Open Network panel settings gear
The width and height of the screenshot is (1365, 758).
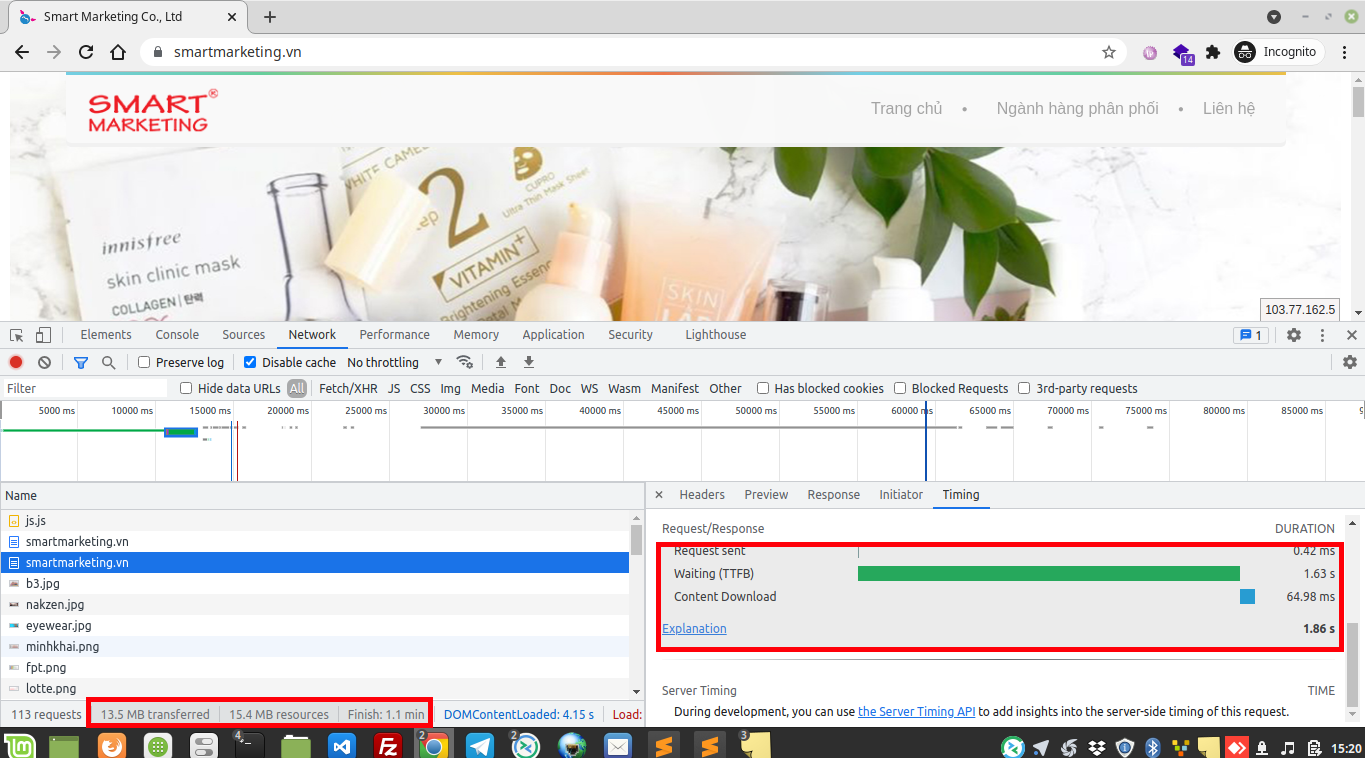tap(1350, 362)
